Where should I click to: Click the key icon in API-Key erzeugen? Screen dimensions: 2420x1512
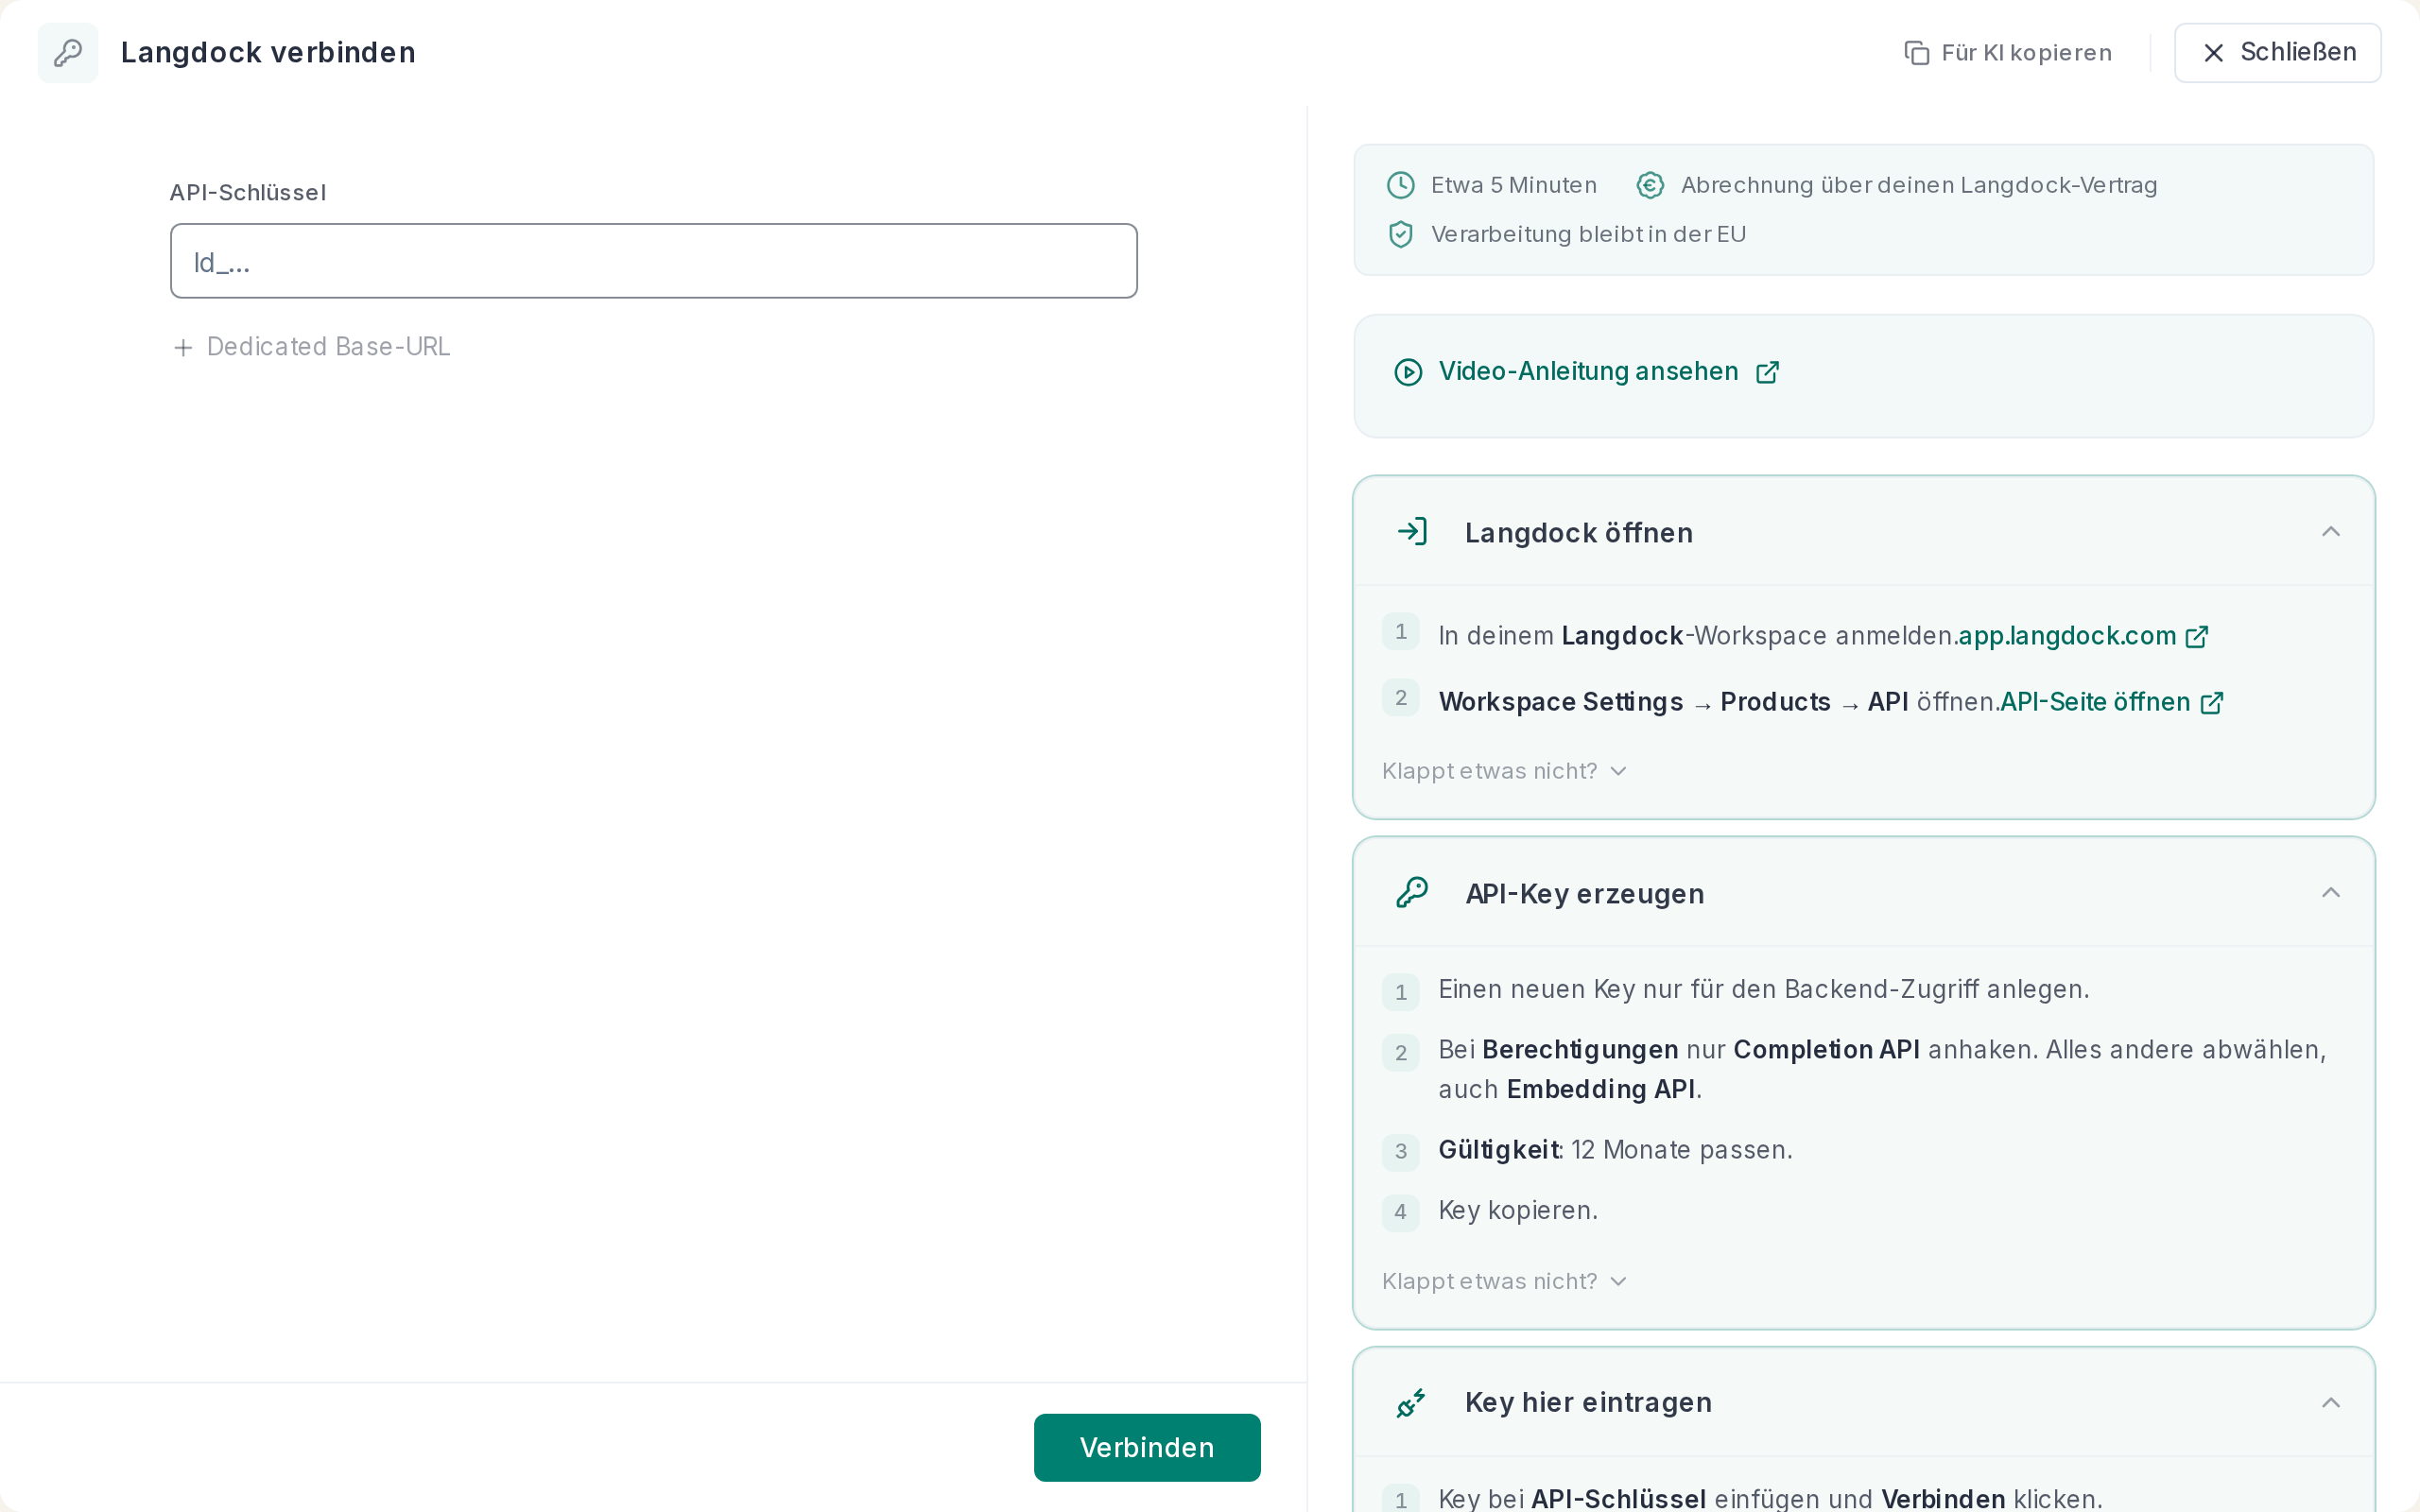1412,892
